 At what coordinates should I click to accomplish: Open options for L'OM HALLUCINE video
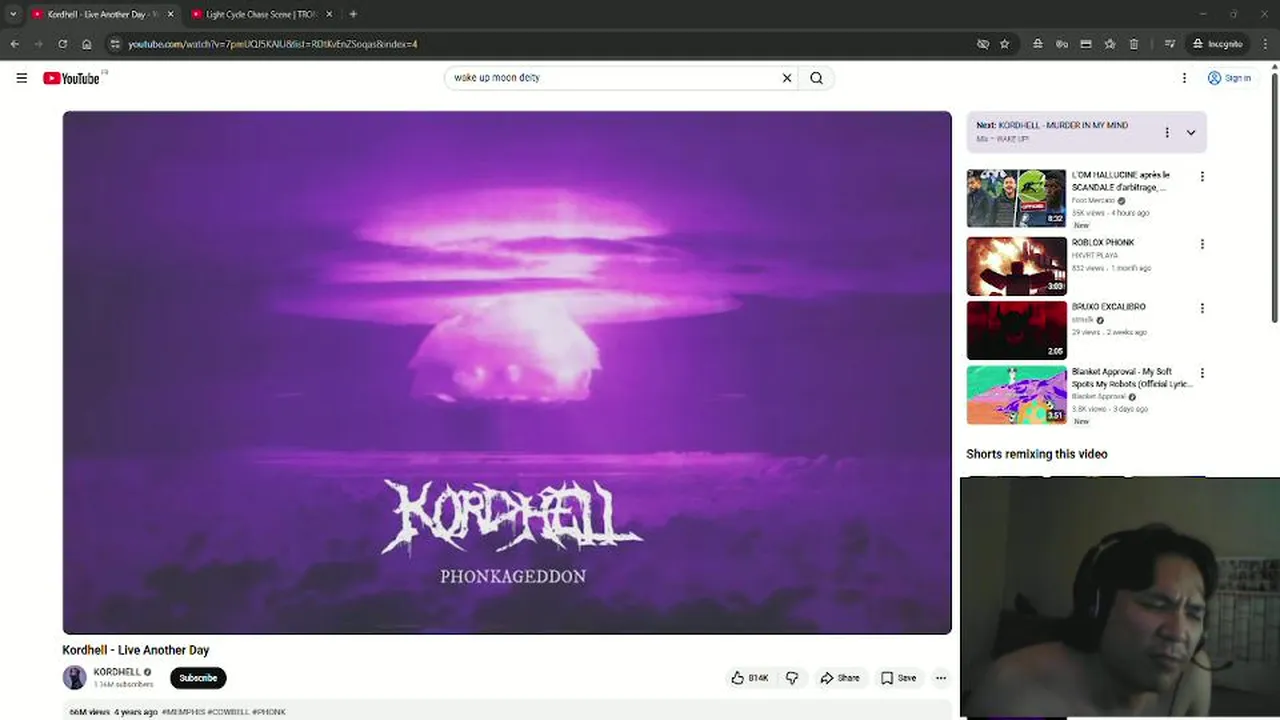tap(1202, 177)
